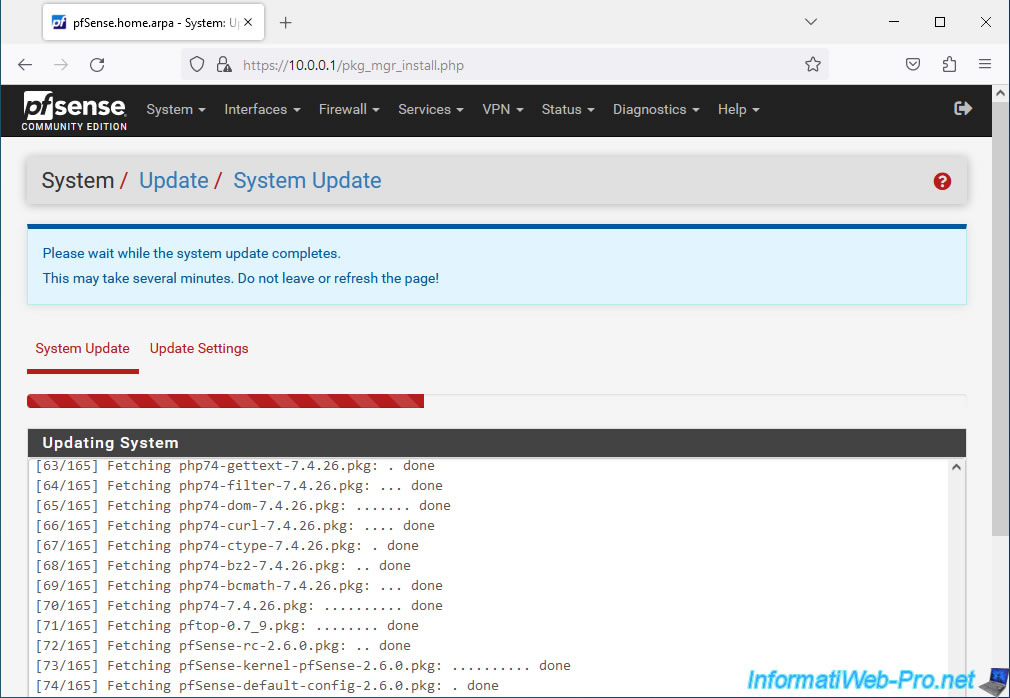Click the log line for php74-curl-7.4.26.pkg
1010x698 pixels.
click(x=235, y=525)
